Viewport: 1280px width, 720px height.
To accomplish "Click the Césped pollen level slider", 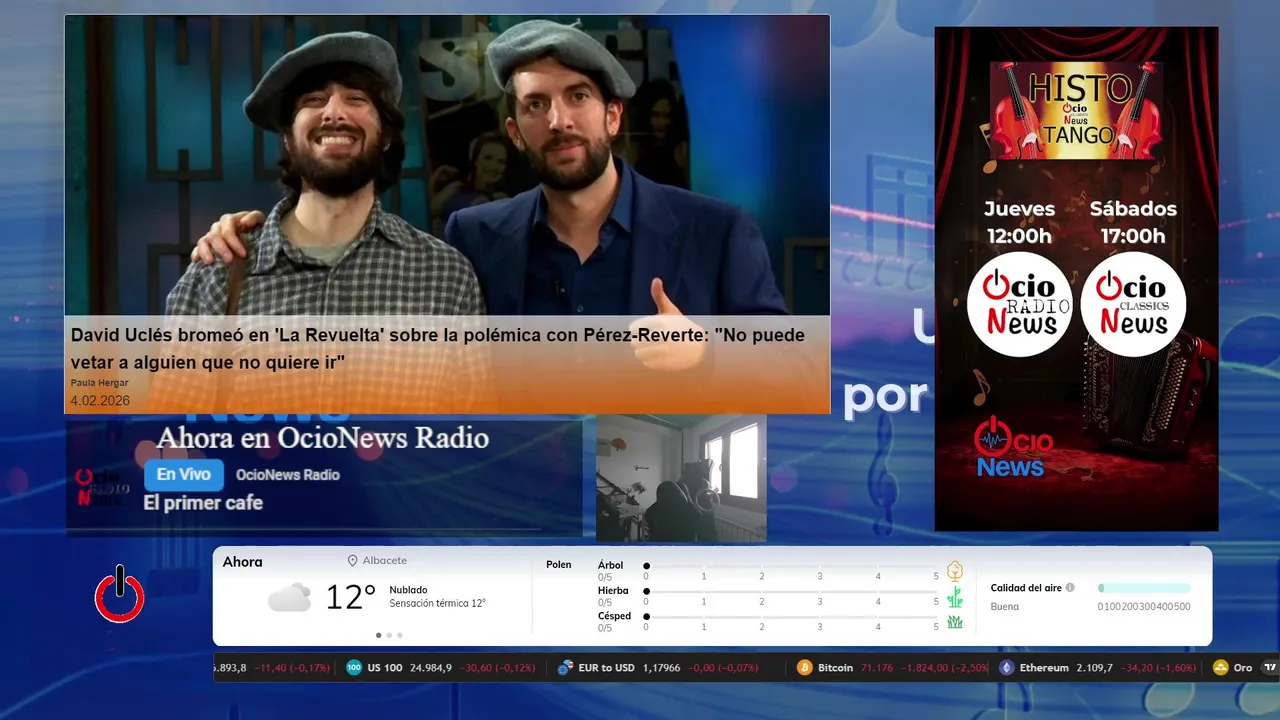I will click(x=792, y=617).
